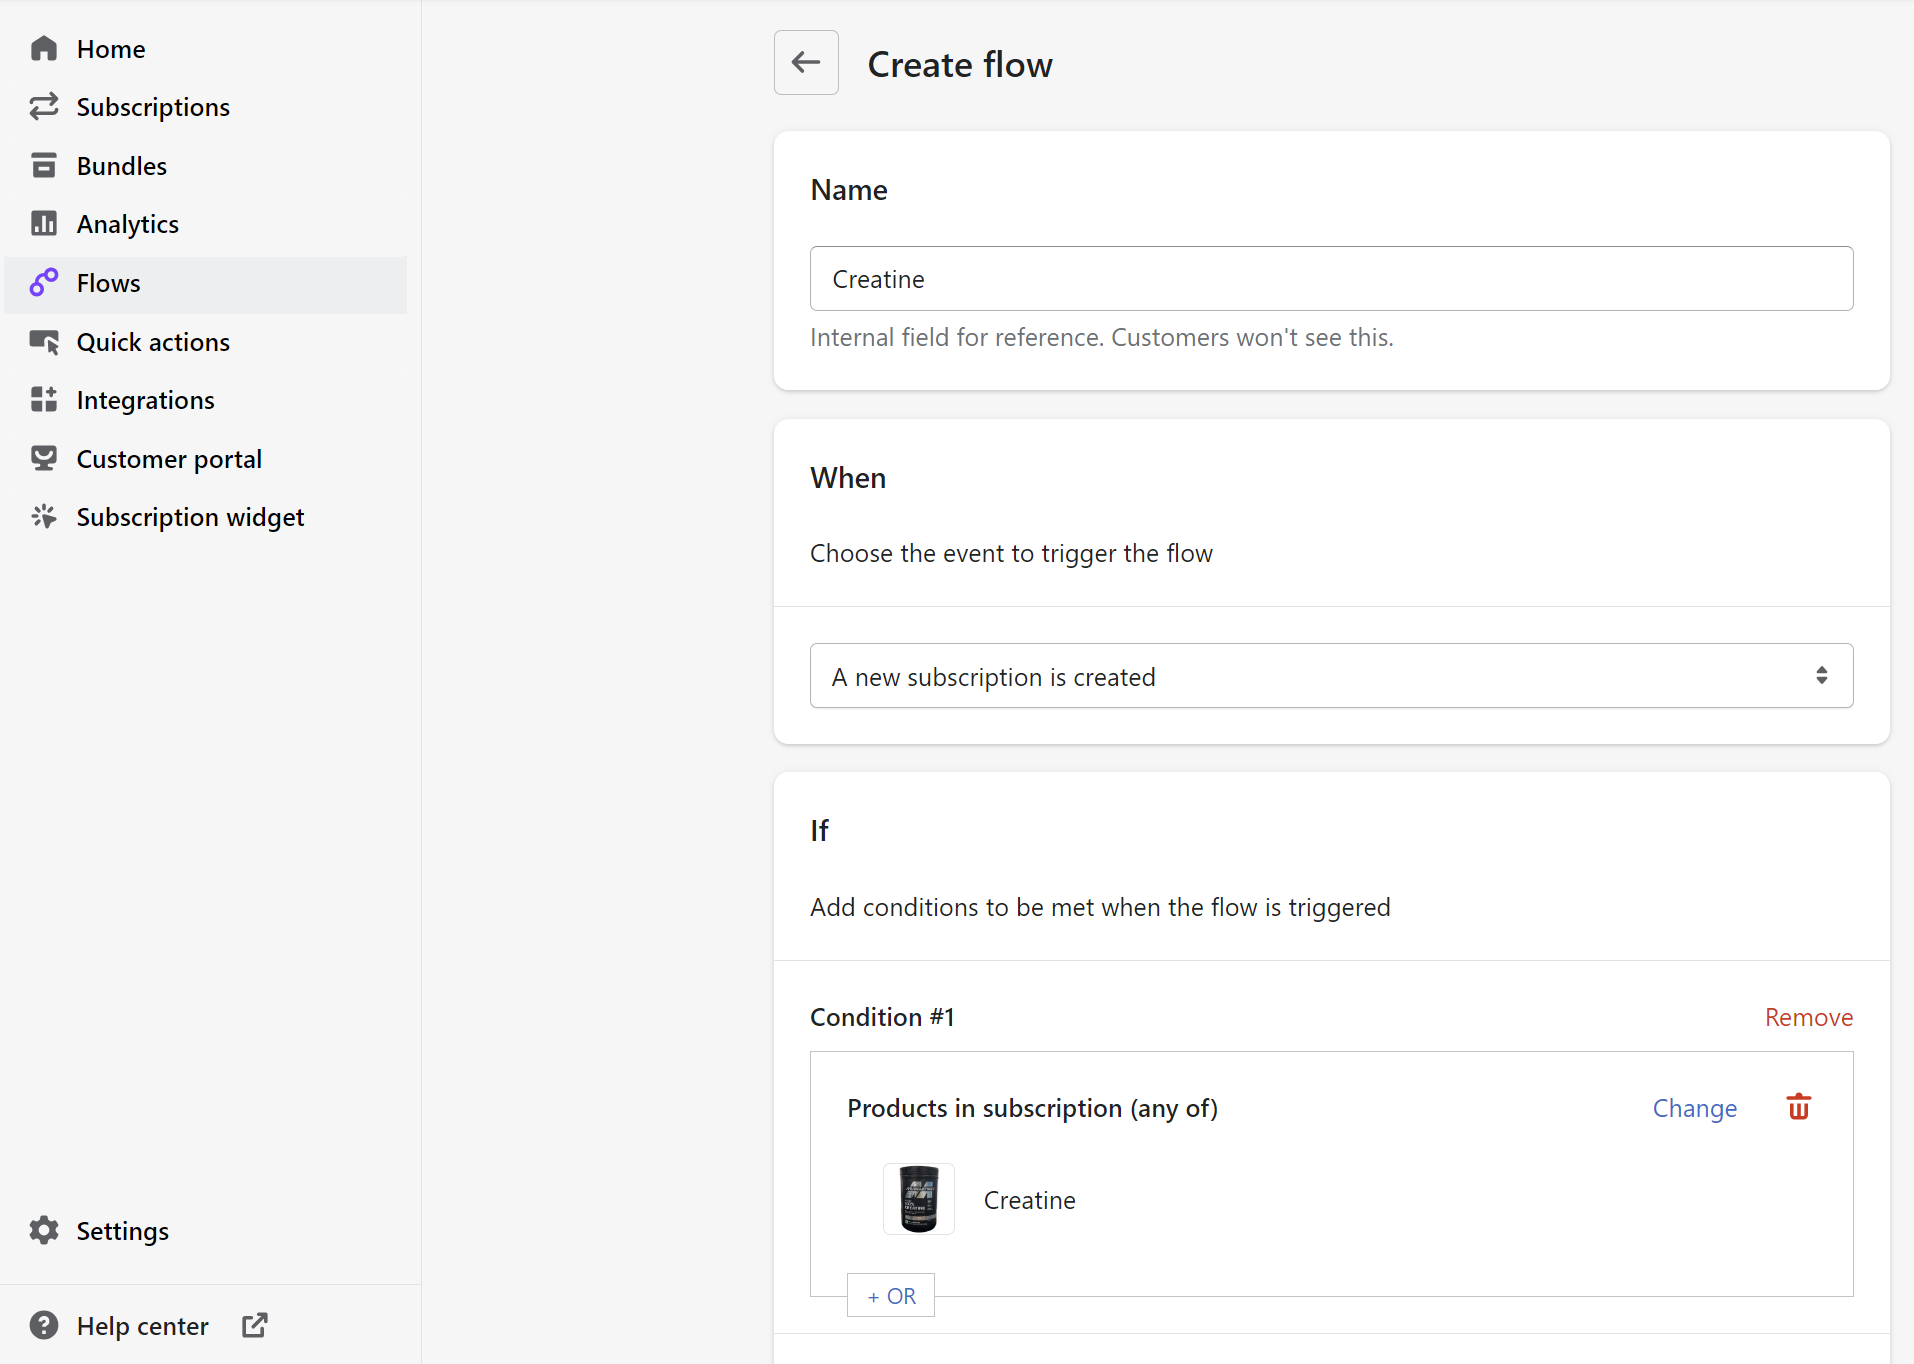Open the trigger event dropdown
This screenshot has width=1914, height=1364.
pos(1331,677)
